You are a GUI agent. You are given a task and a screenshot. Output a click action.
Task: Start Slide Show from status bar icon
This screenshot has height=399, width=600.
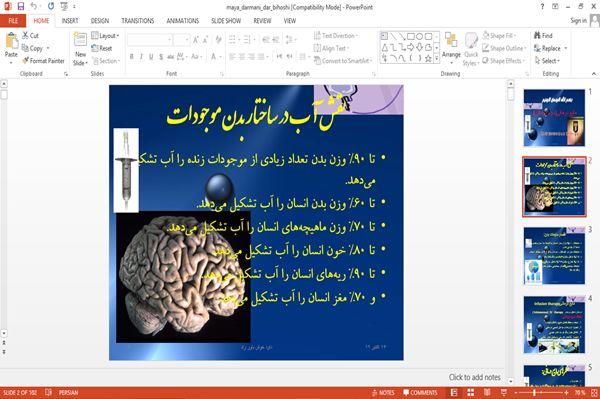click(x=504, y=392)
